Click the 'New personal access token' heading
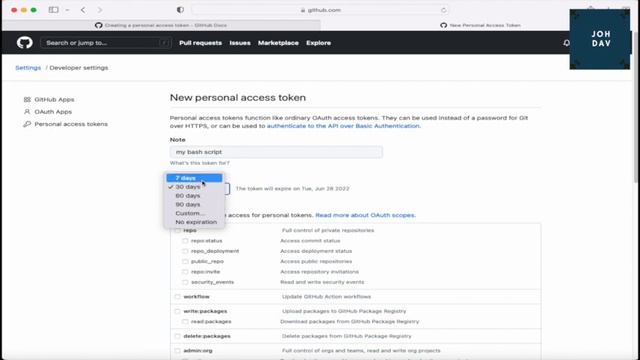 tap(238, 98)
